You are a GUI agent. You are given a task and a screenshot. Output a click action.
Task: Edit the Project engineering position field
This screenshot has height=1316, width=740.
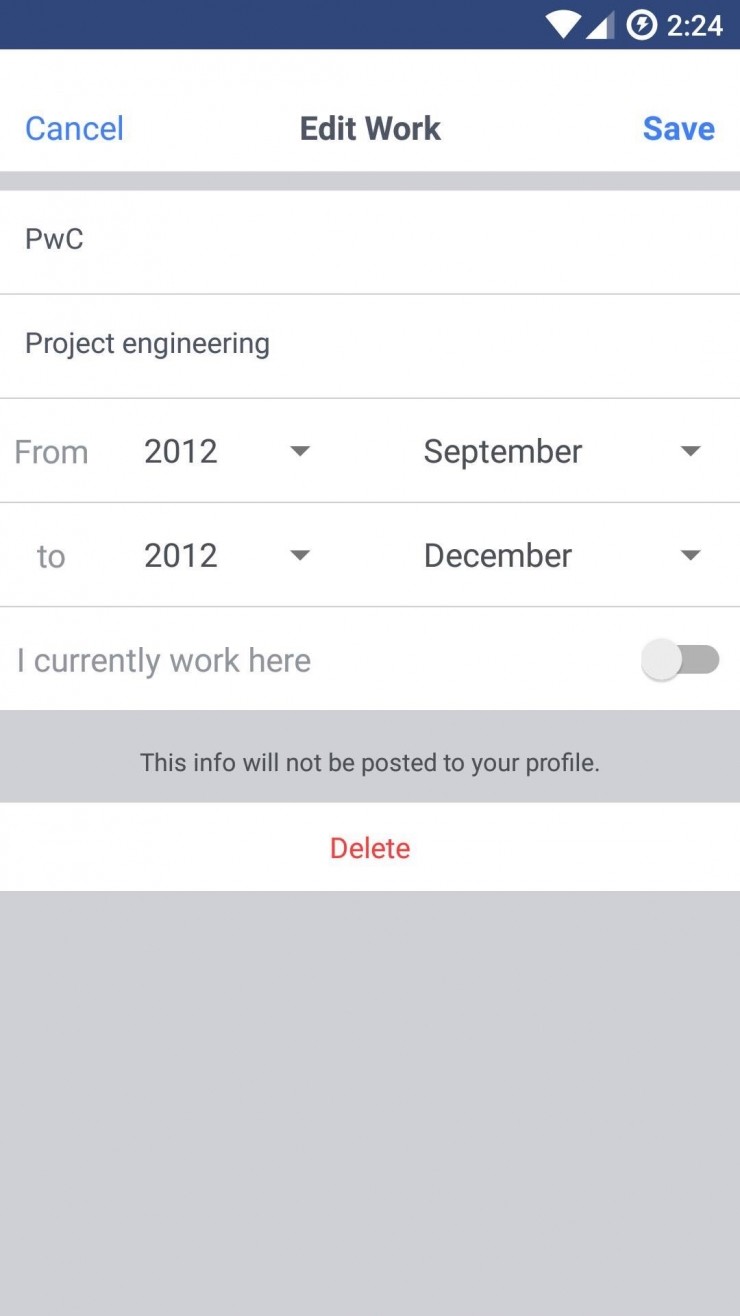point(370,344)
